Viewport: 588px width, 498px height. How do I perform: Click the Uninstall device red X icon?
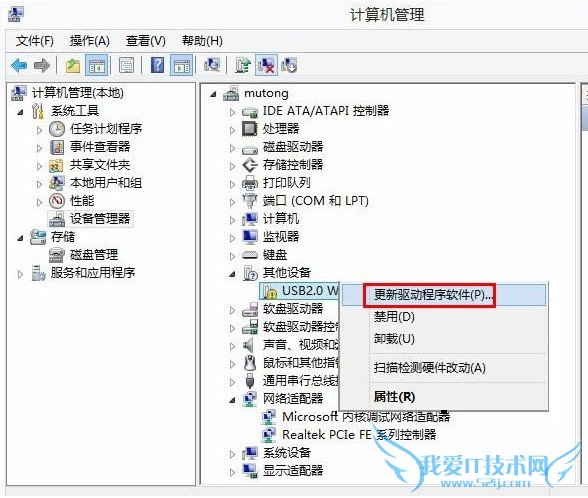(x=266, y=65)
